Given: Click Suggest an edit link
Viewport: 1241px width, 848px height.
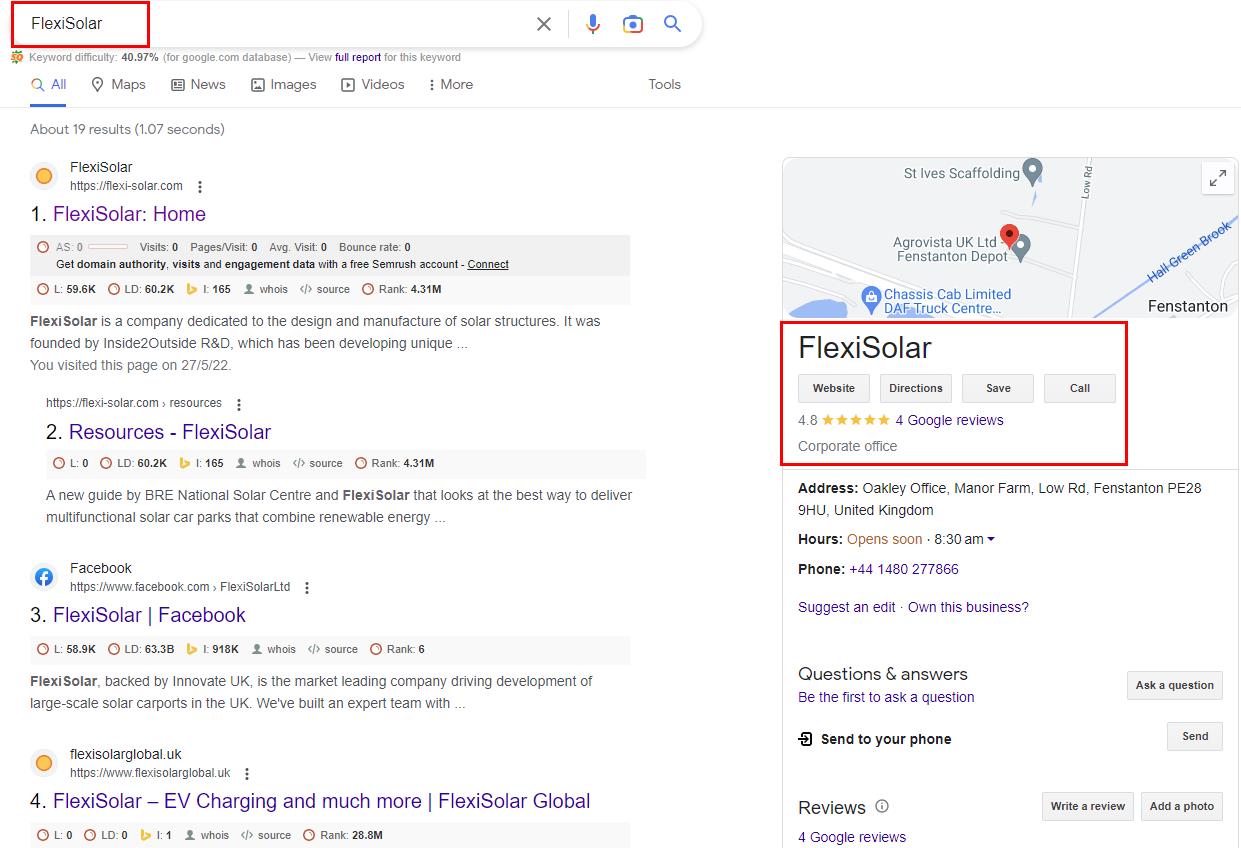Looking at the screenshot, I should coord(847,607).
